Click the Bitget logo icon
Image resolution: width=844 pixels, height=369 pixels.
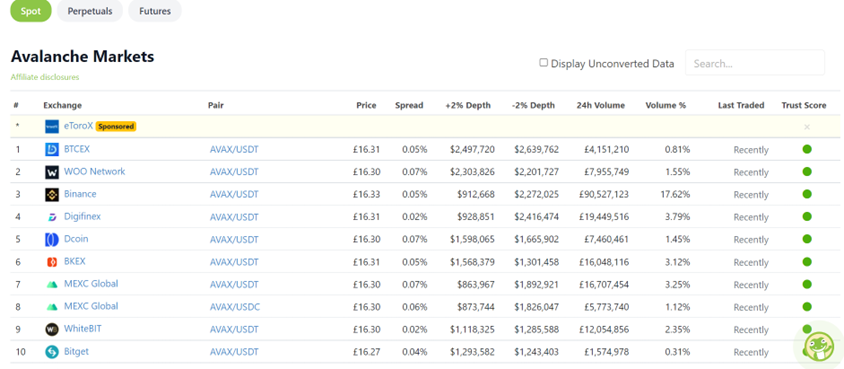tap(52, 352)
